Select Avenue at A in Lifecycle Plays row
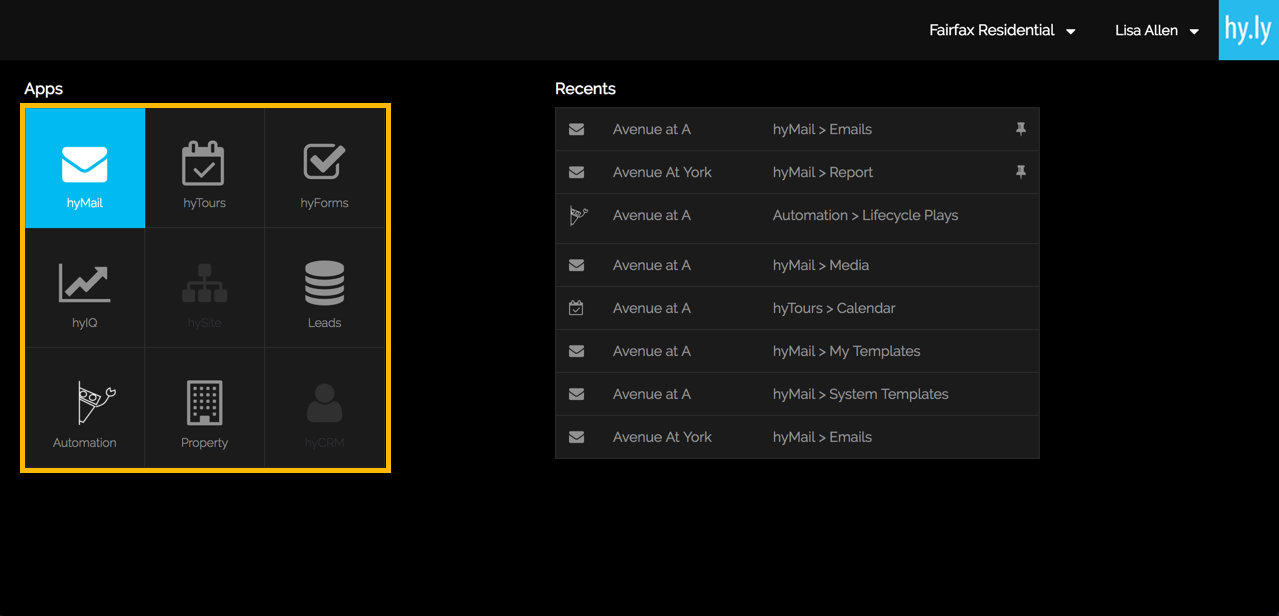 point(652,215)
